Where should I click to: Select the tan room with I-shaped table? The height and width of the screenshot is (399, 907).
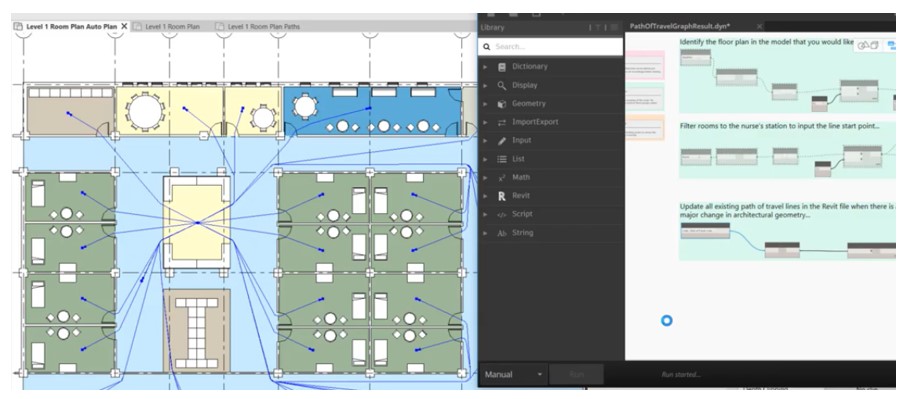point(197,331)
